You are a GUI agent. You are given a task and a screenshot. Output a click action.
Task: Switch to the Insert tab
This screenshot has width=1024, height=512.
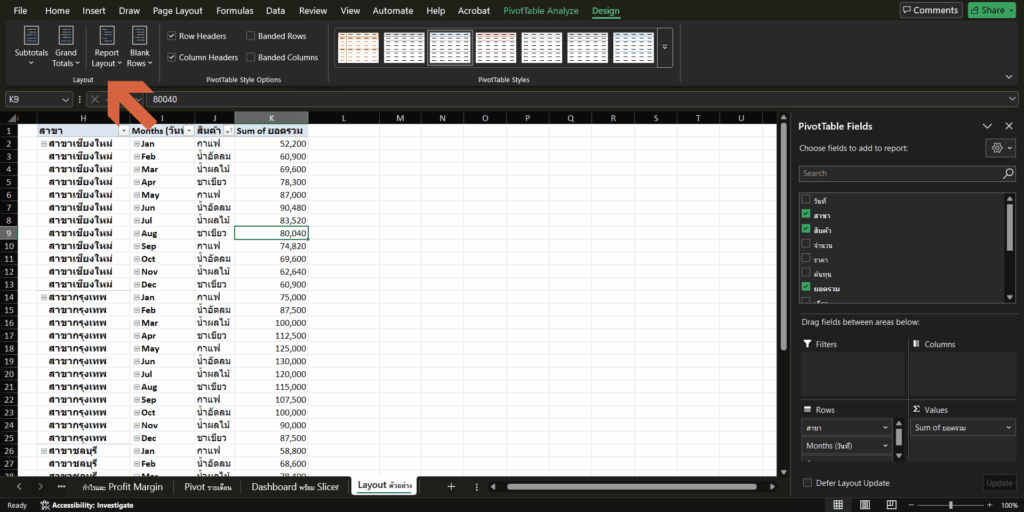[x=94, y=10]
